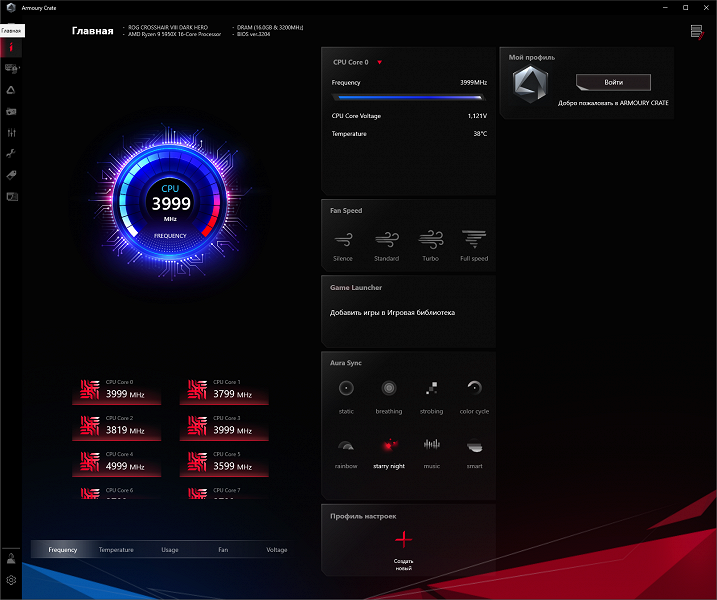The height and width of the screenshot is (600, 717).
Task: Click the CPU Core 4 4999 MHz tile
Action: coord(117,464)
